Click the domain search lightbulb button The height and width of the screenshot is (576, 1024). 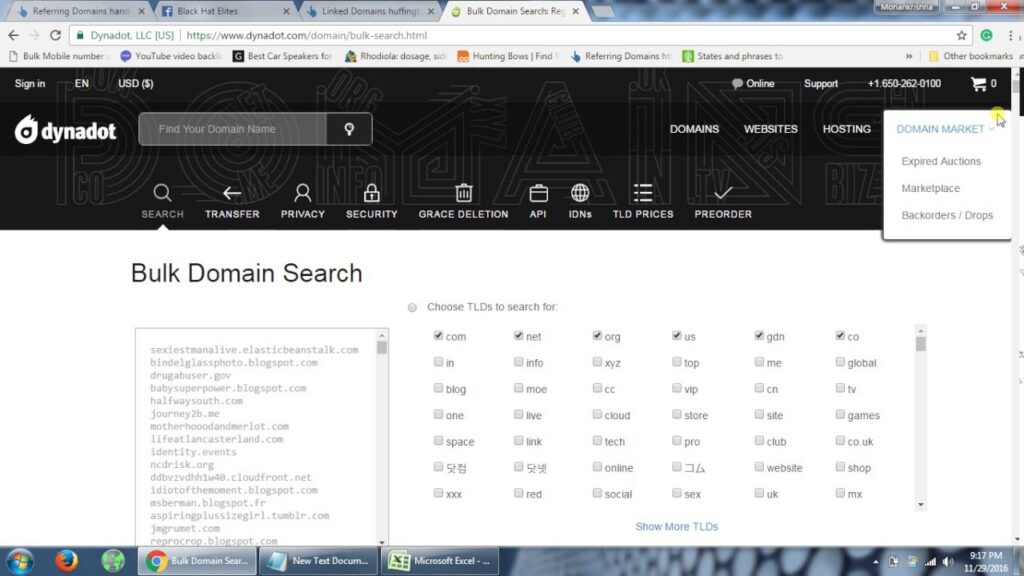click(x=349, y=129)
